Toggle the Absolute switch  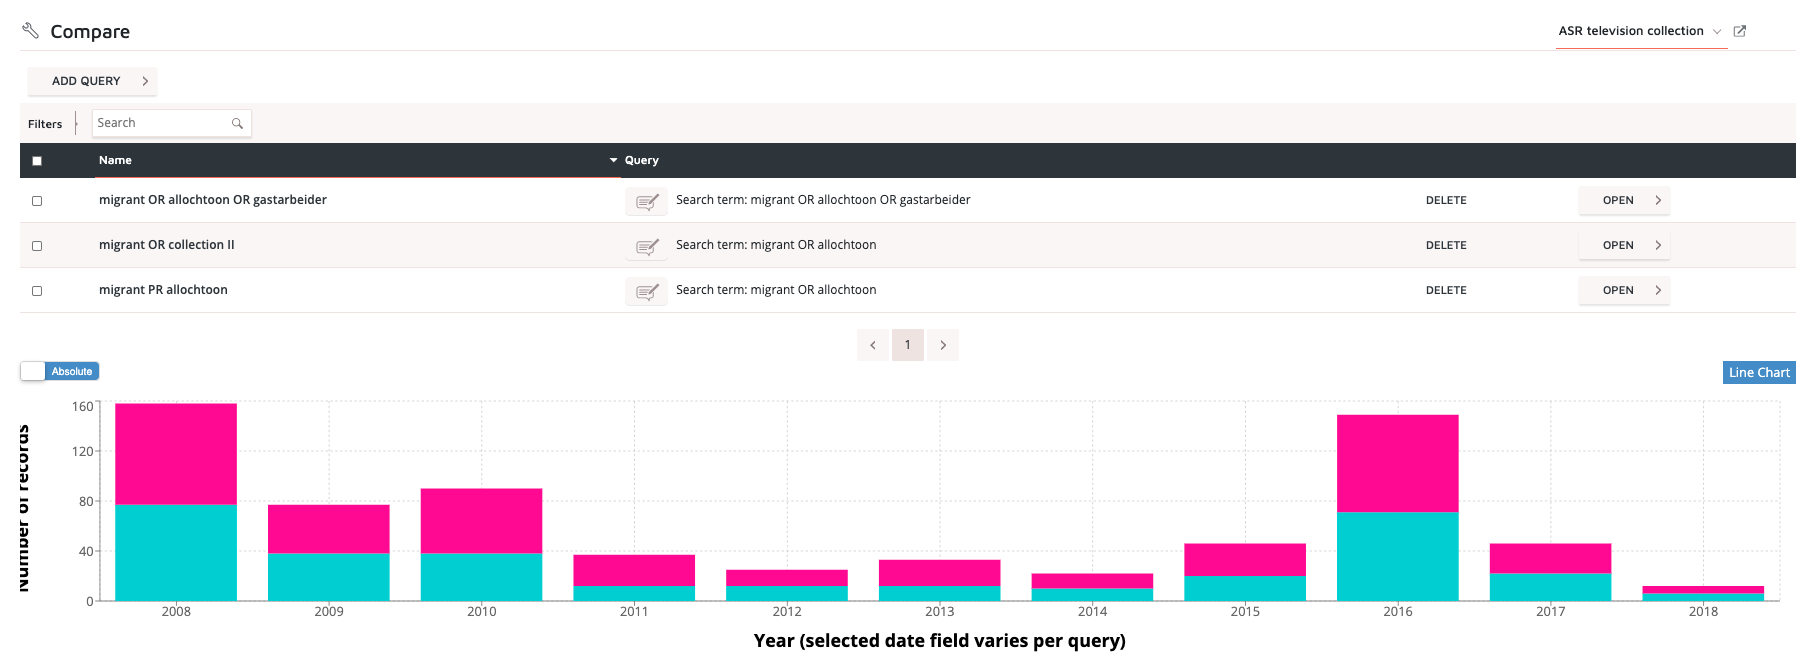tap(60, 371)
